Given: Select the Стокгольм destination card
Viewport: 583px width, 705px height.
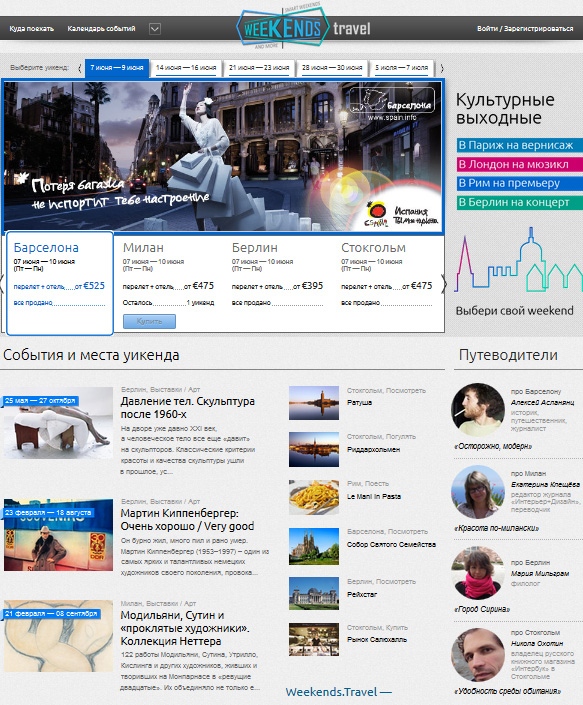Looking at the screenshot, I should (387, 283).
